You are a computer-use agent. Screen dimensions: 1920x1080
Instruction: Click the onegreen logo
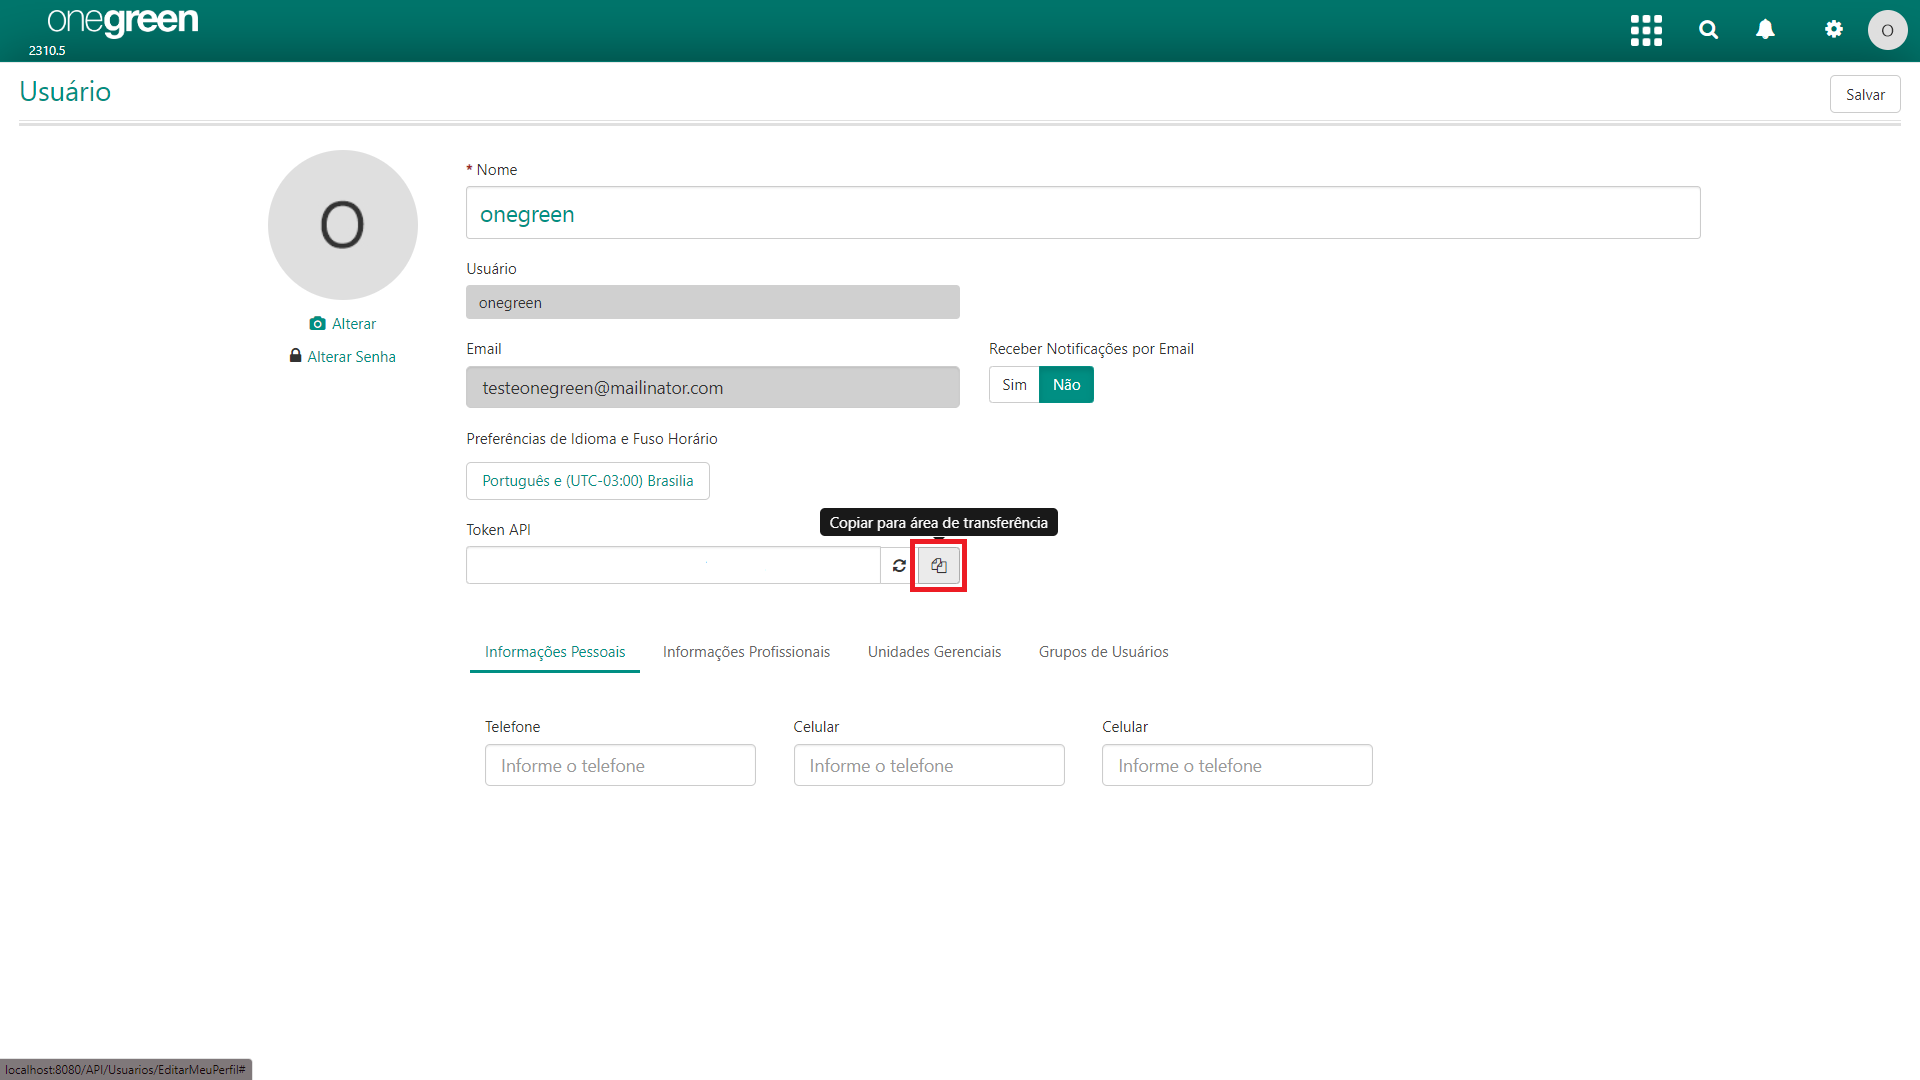point(123,22)
